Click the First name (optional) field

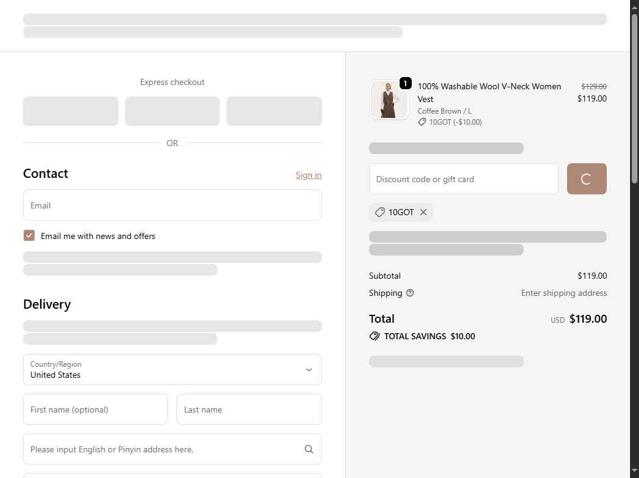coord(95,409)
